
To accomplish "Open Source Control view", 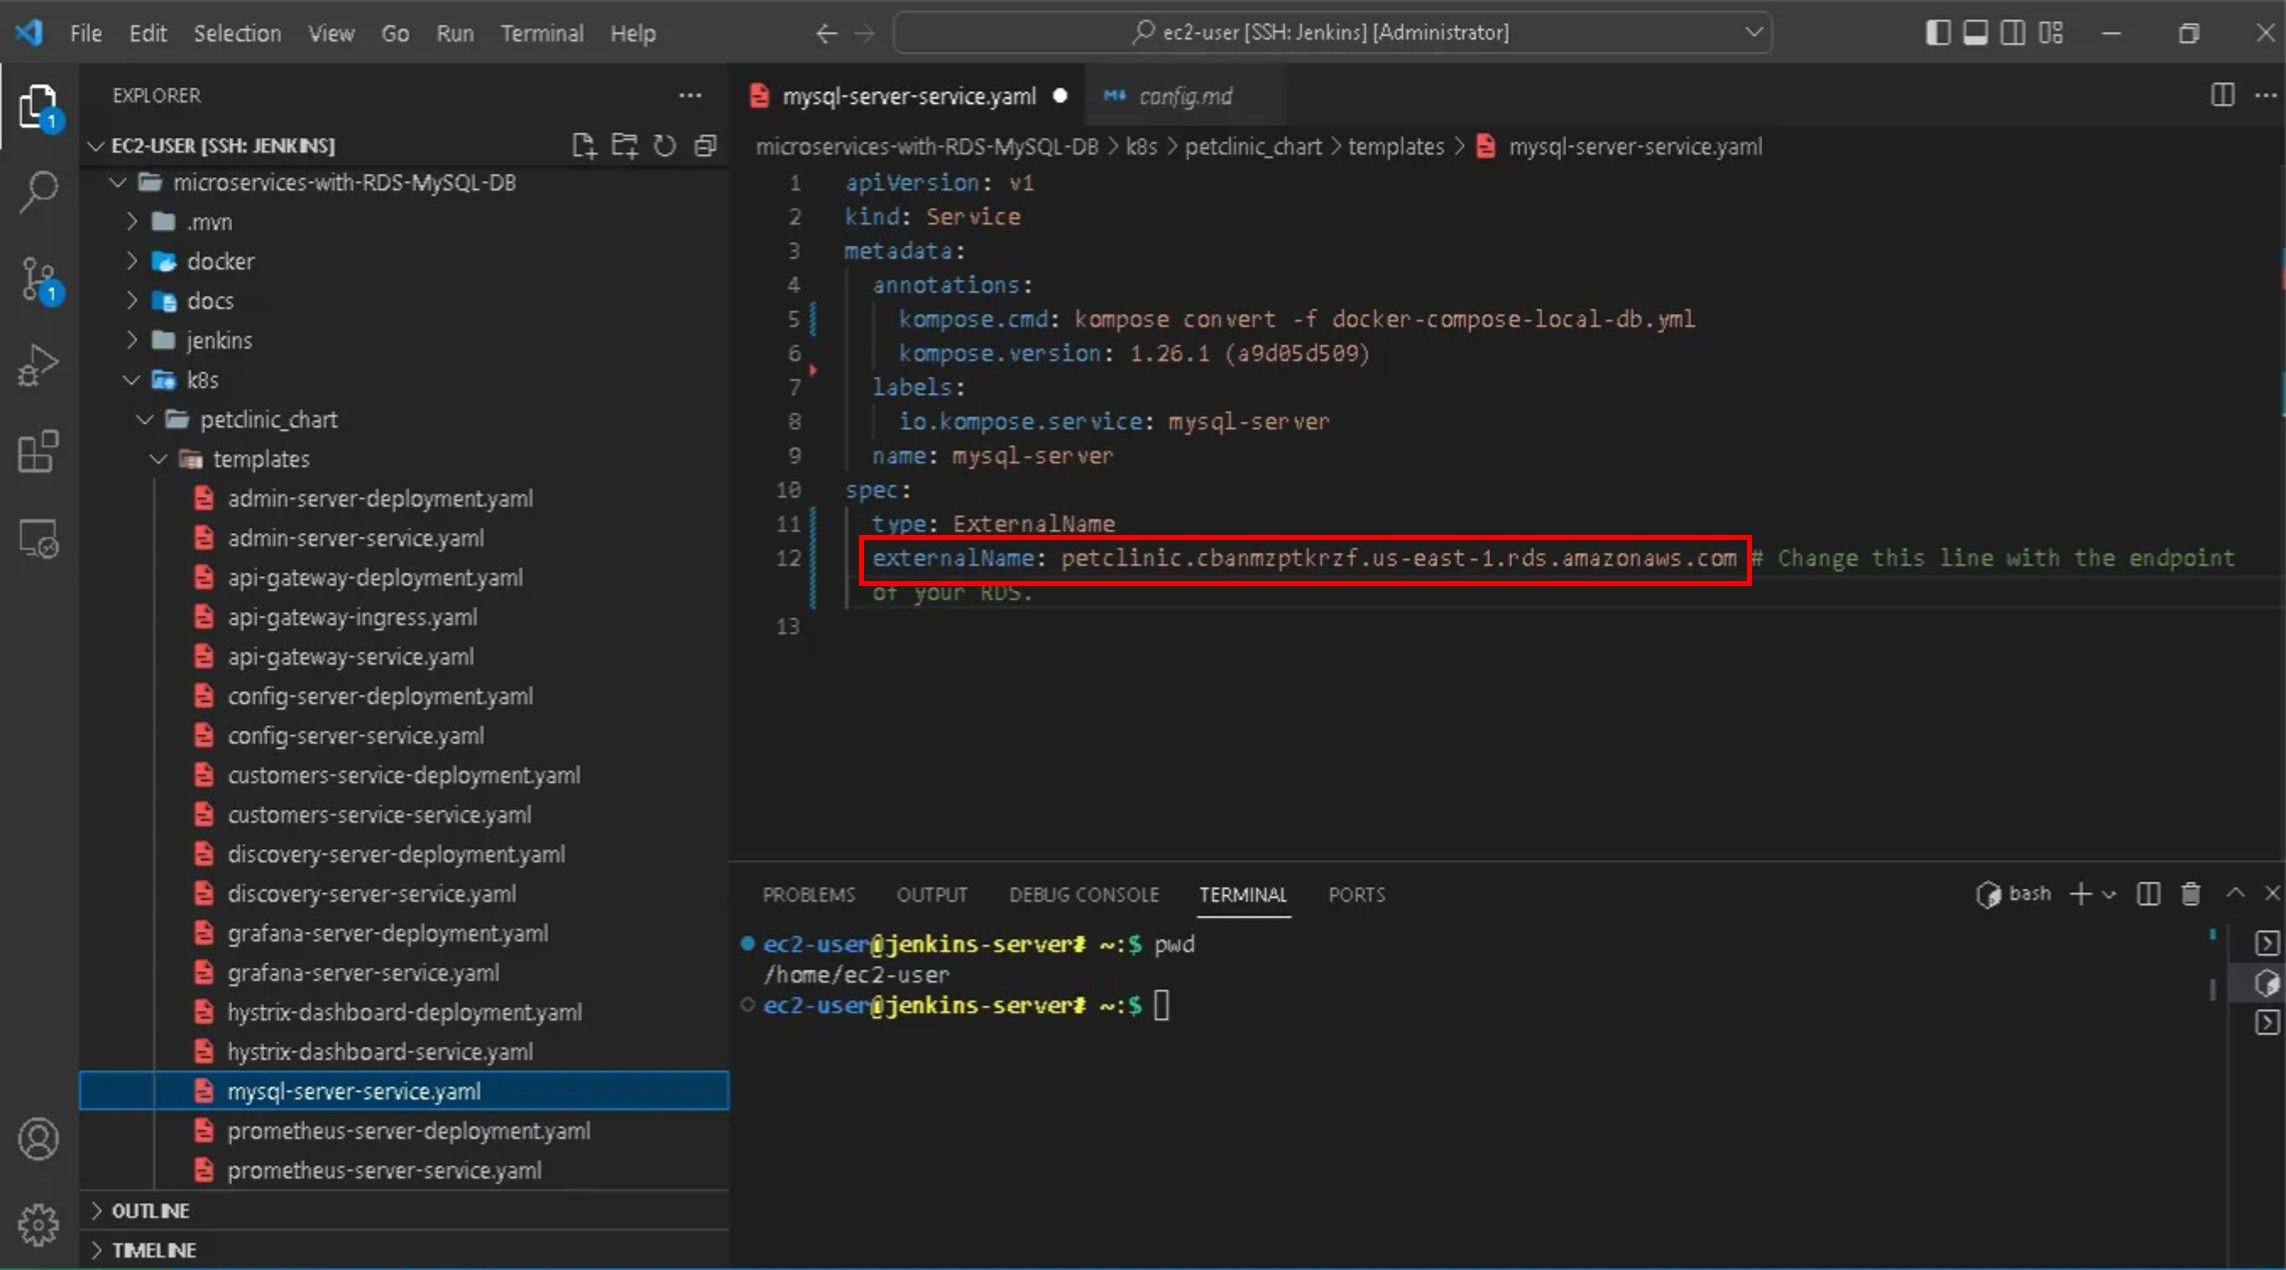I will [38, 279].
